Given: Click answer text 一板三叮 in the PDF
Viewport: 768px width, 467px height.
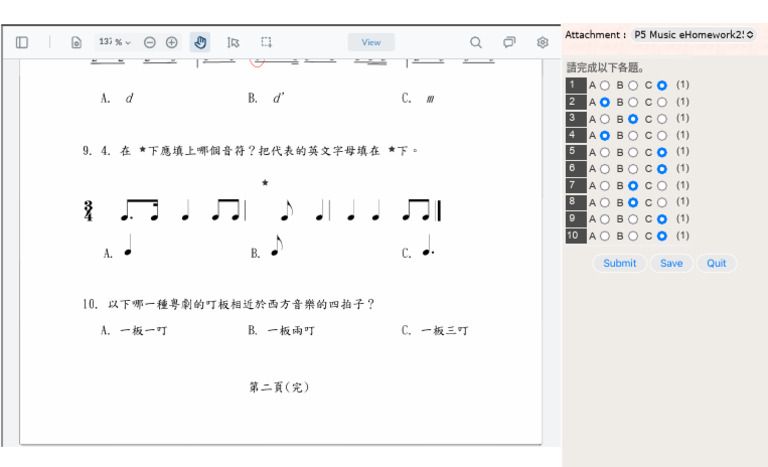Looking at the screenshot, I should 445,331.
